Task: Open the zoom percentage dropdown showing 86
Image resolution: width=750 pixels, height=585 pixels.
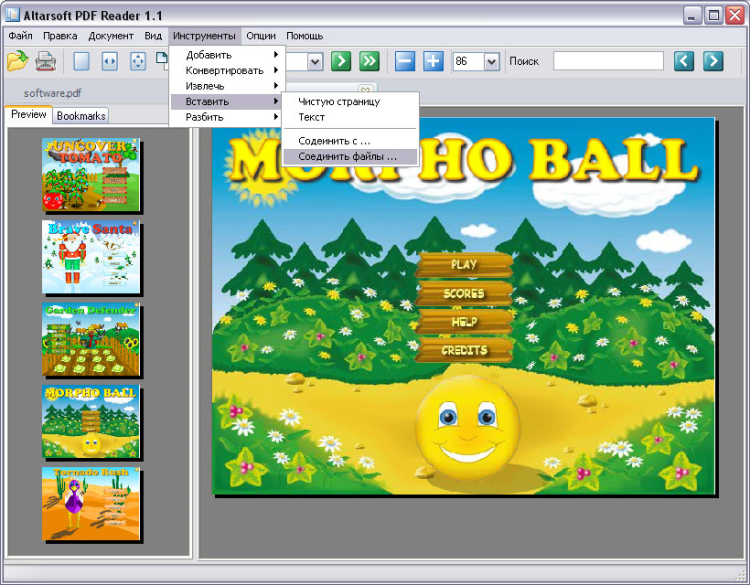Action: [x=491, y=62]
